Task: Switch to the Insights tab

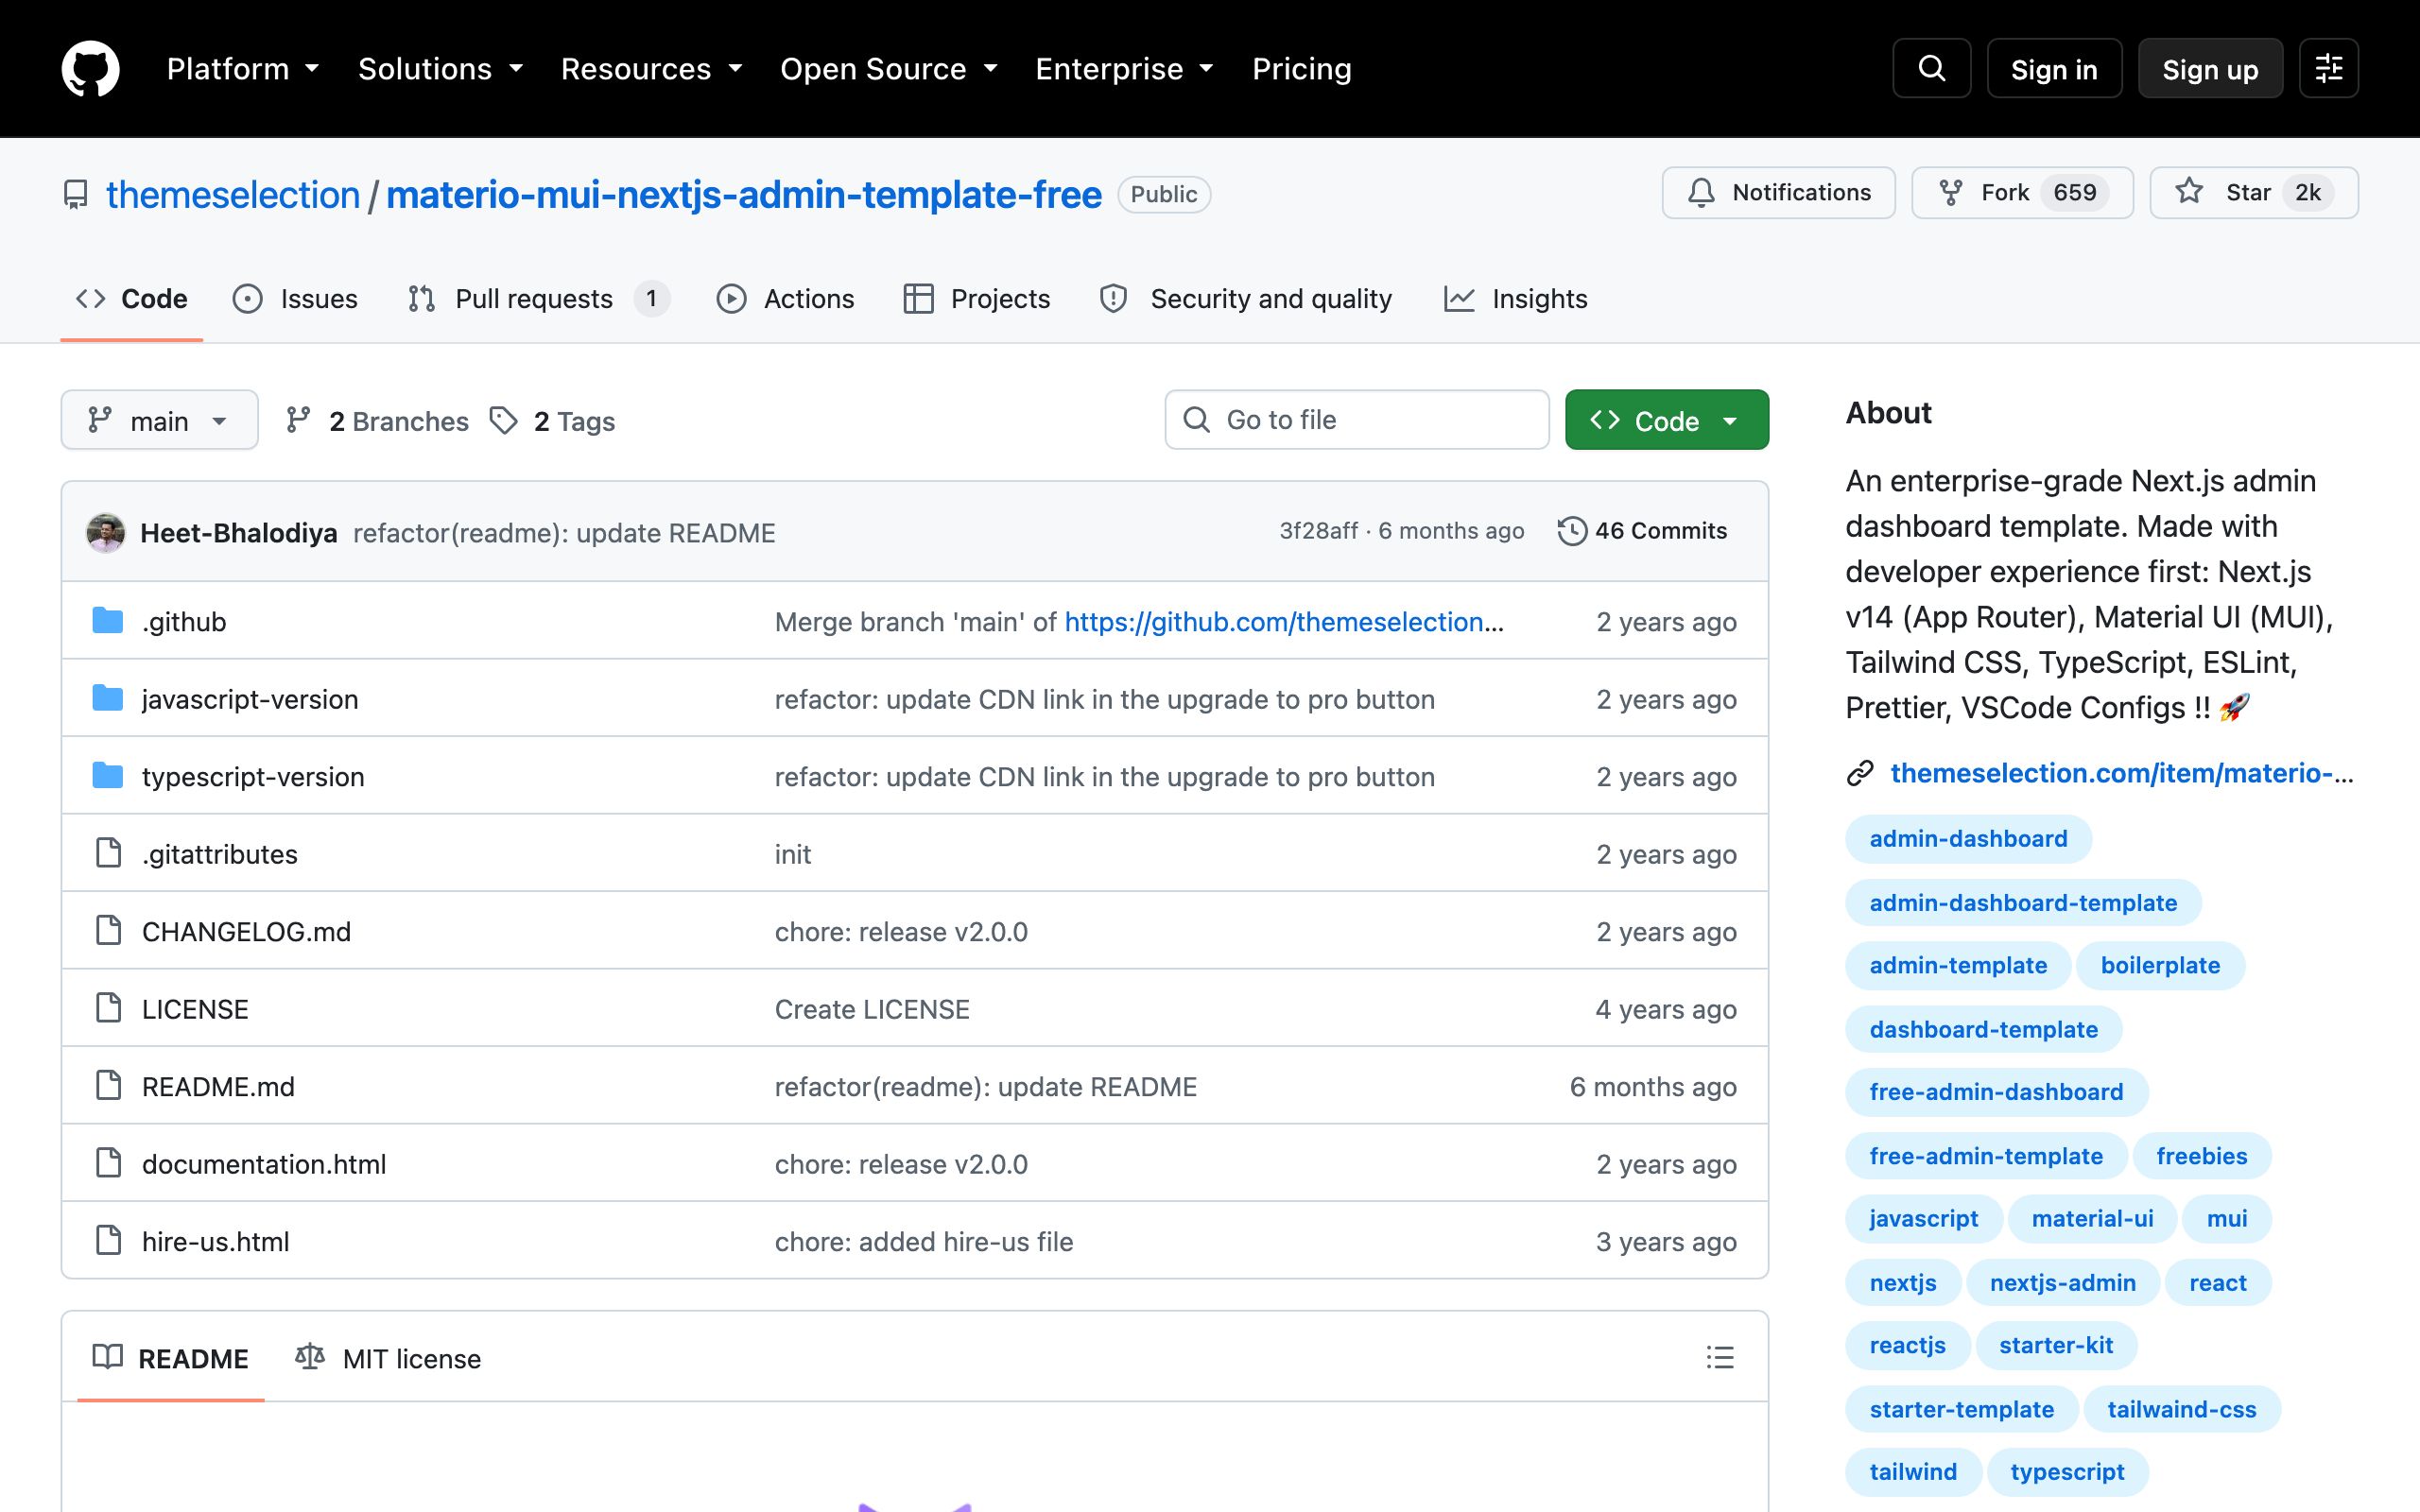Action: [1516, 299]
